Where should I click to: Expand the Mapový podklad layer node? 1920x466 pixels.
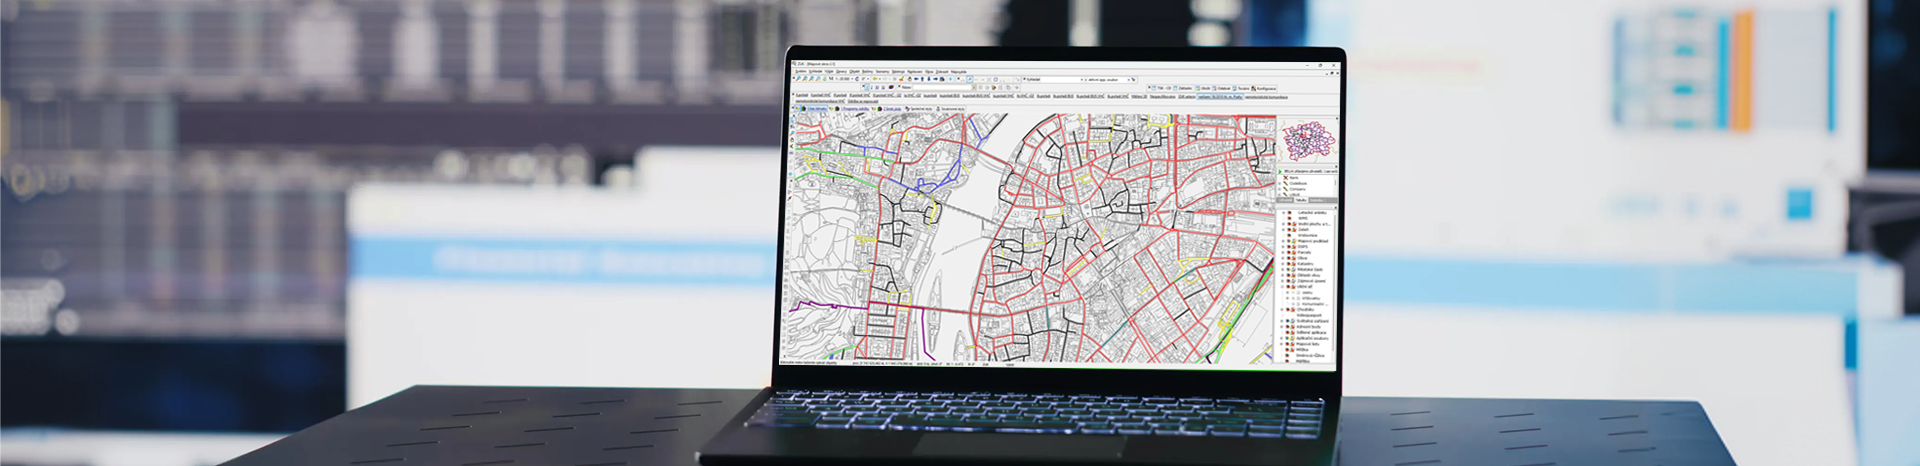tap(1284, 241)
